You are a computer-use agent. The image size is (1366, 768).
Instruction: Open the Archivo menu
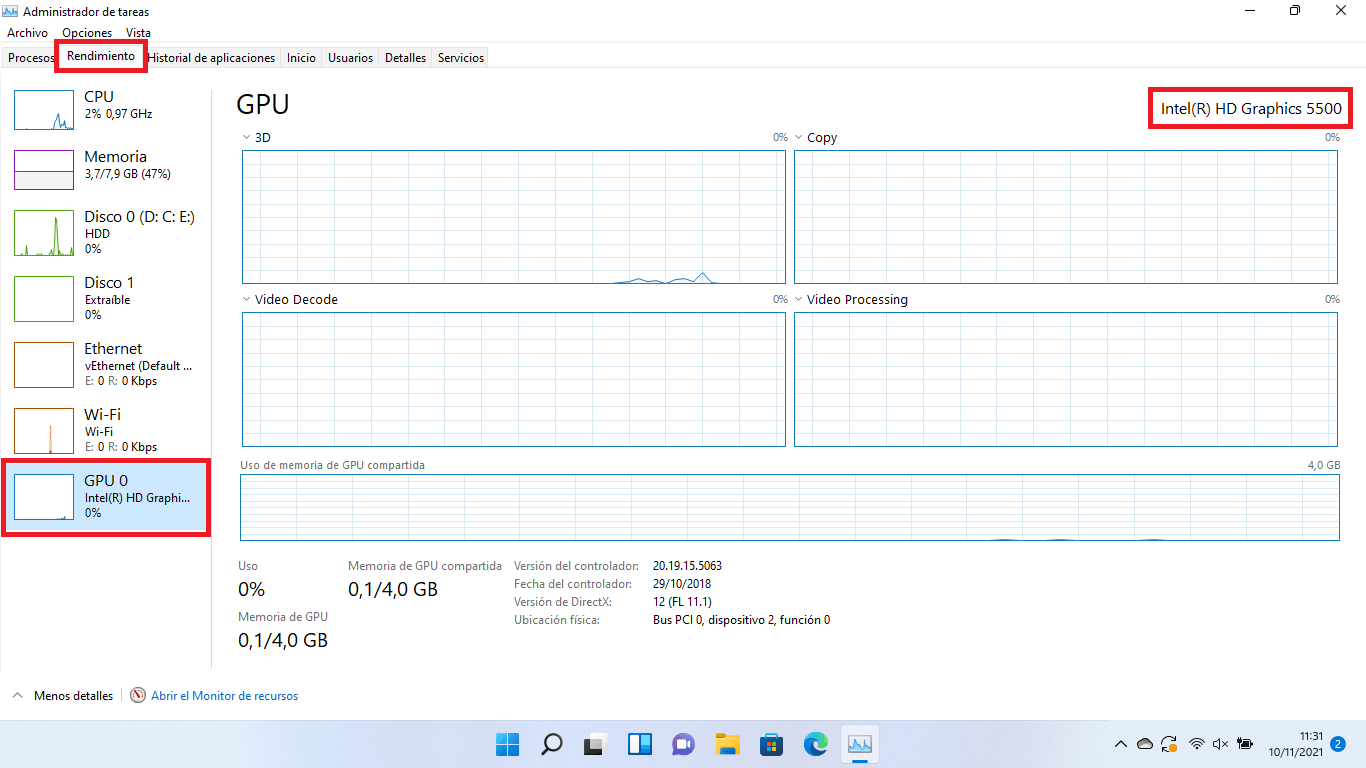tap(27, 33)
